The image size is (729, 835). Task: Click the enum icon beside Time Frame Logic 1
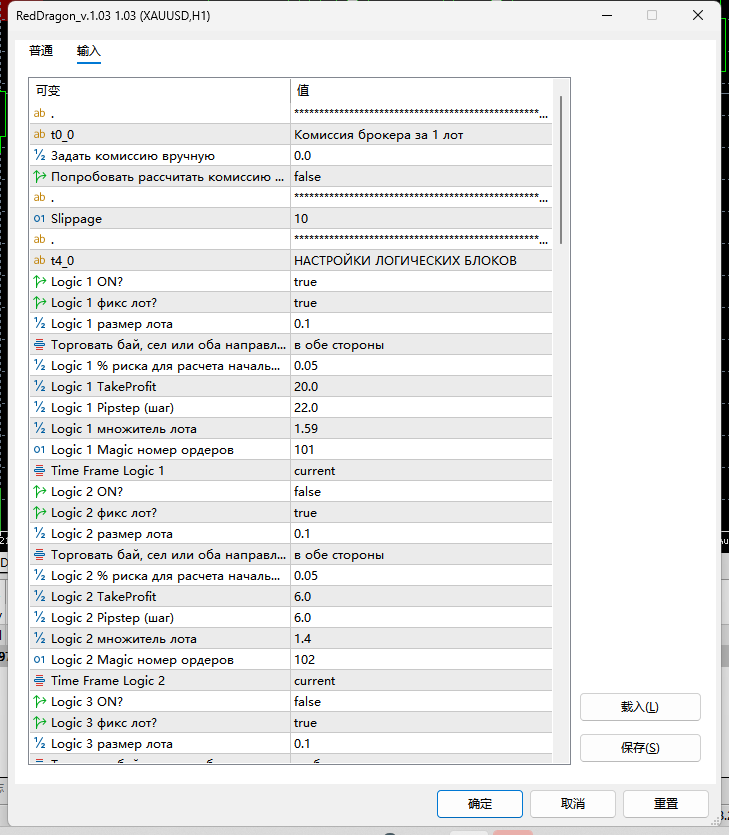coord(39,470)
